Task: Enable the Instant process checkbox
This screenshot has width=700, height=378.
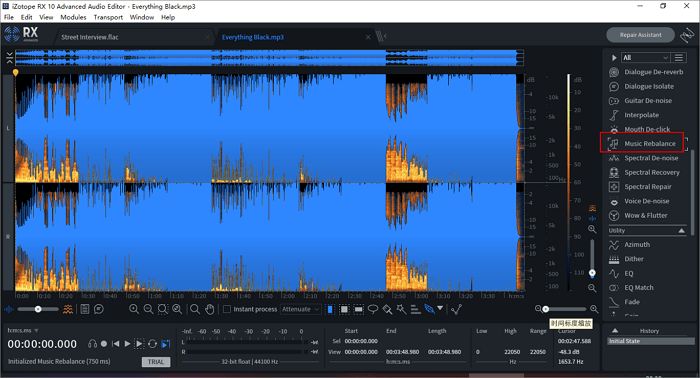Action: coord(227,309)
